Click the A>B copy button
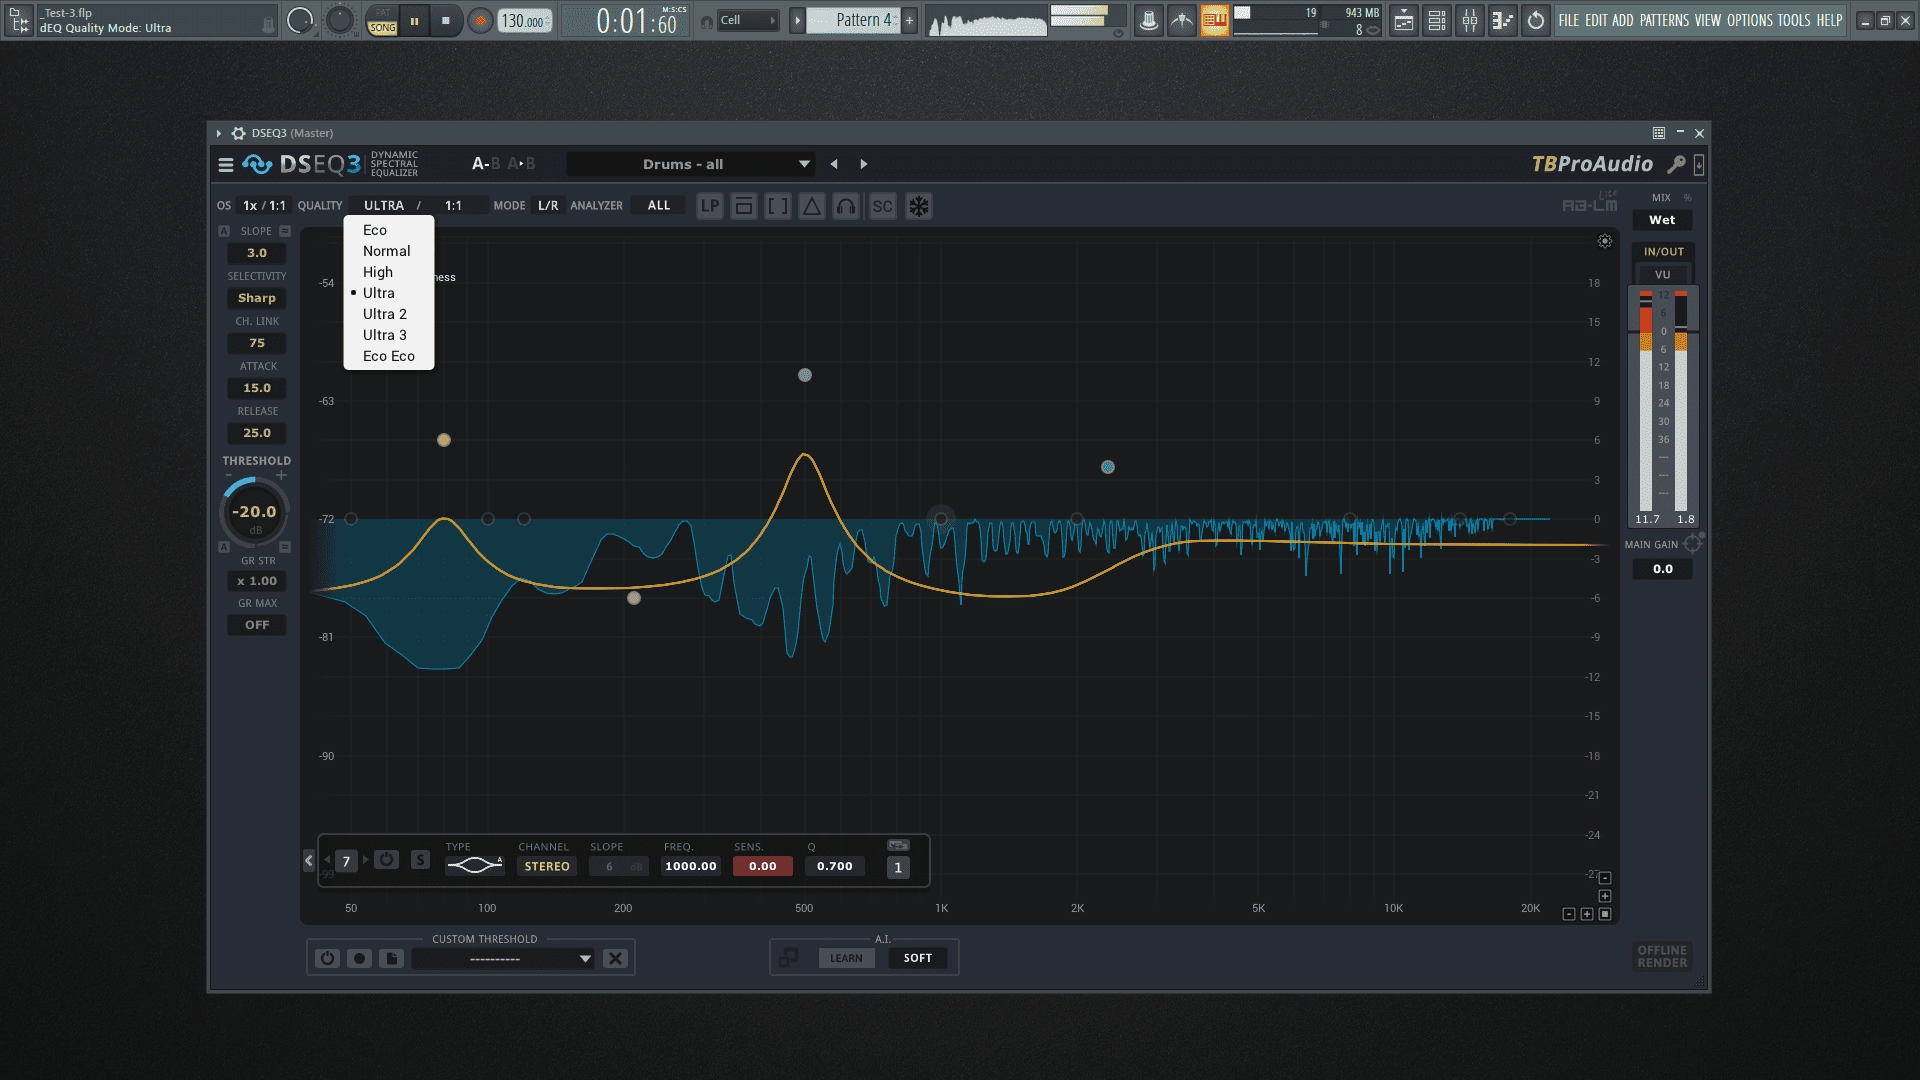 (x=521, y=164)
